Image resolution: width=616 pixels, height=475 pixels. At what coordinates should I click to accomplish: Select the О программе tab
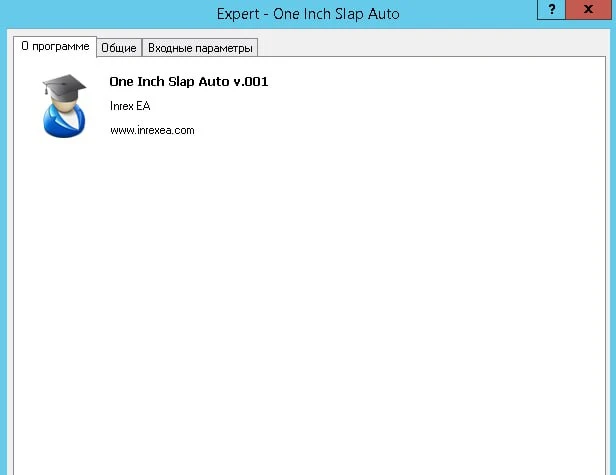(55, 46)
